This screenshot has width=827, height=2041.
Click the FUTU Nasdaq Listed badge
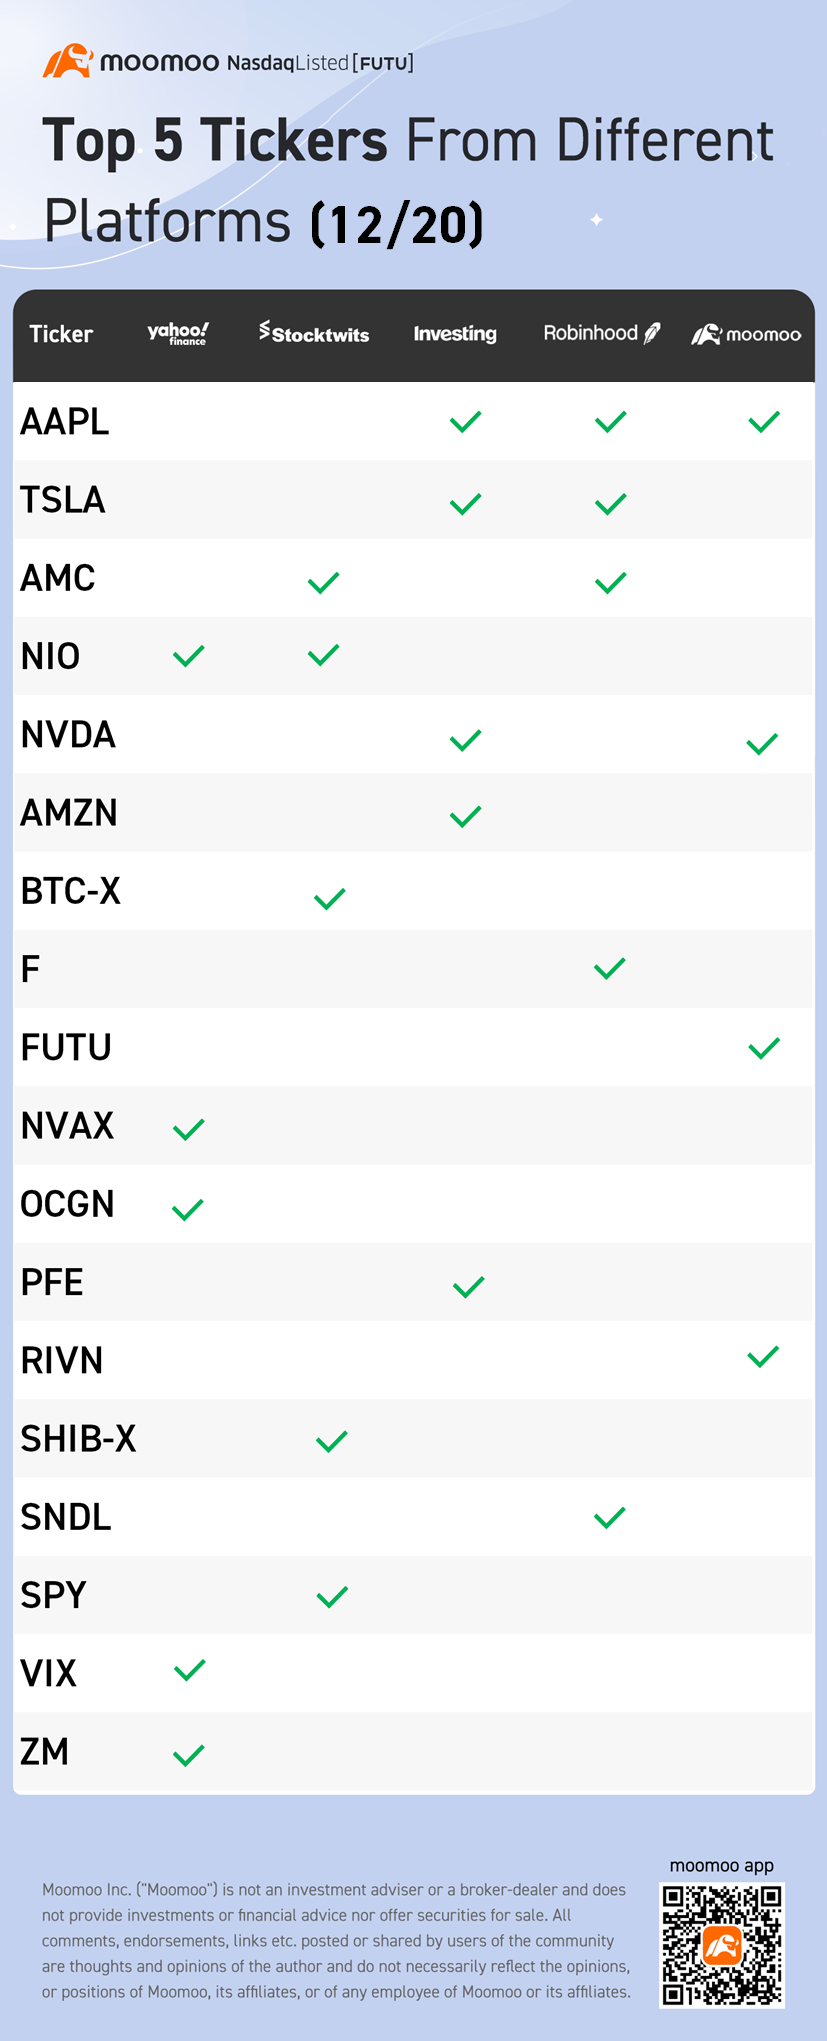[320, 63]
